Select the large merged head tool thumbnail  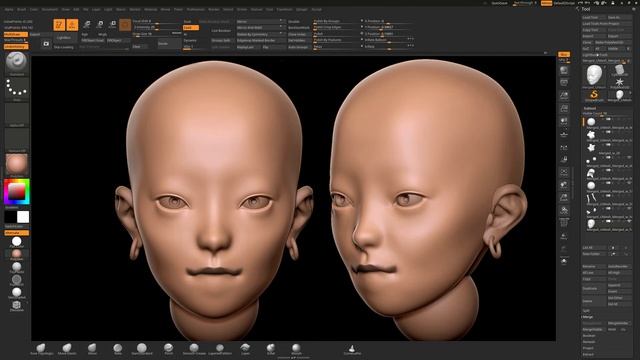[x=594, y=76]
